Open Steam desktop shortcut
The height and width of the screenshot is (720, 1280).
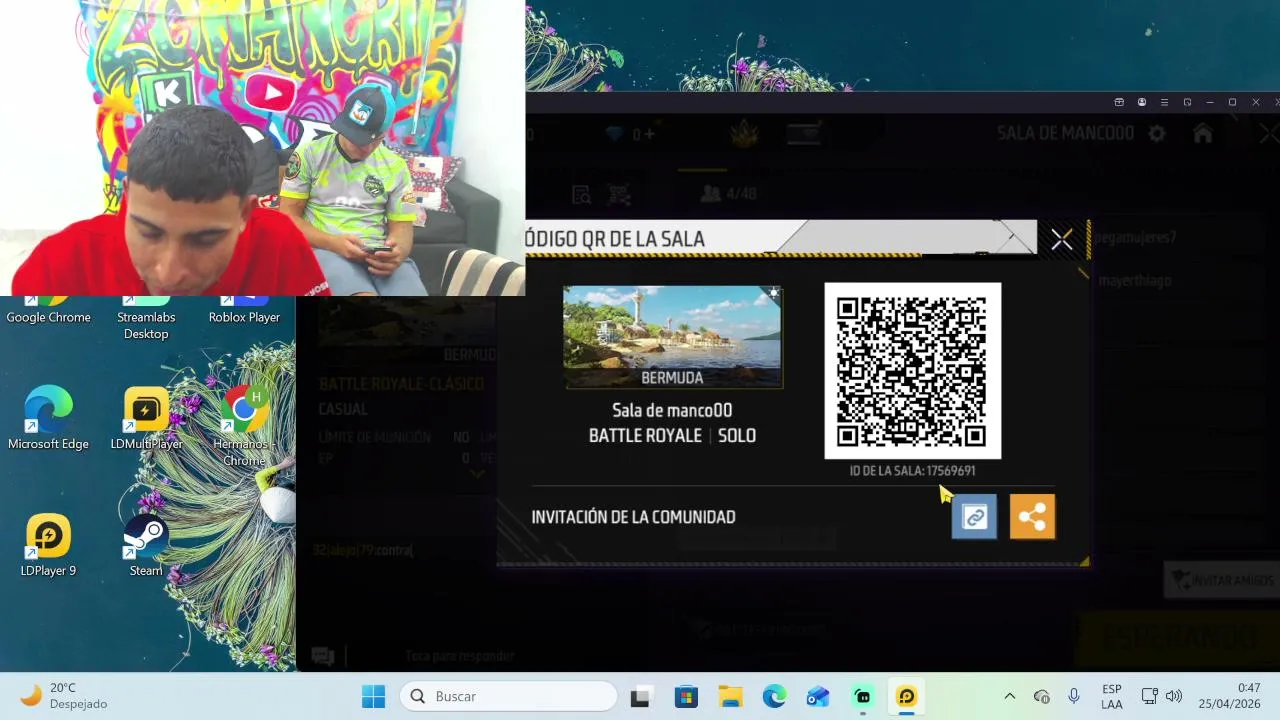(x=146, y=545)
